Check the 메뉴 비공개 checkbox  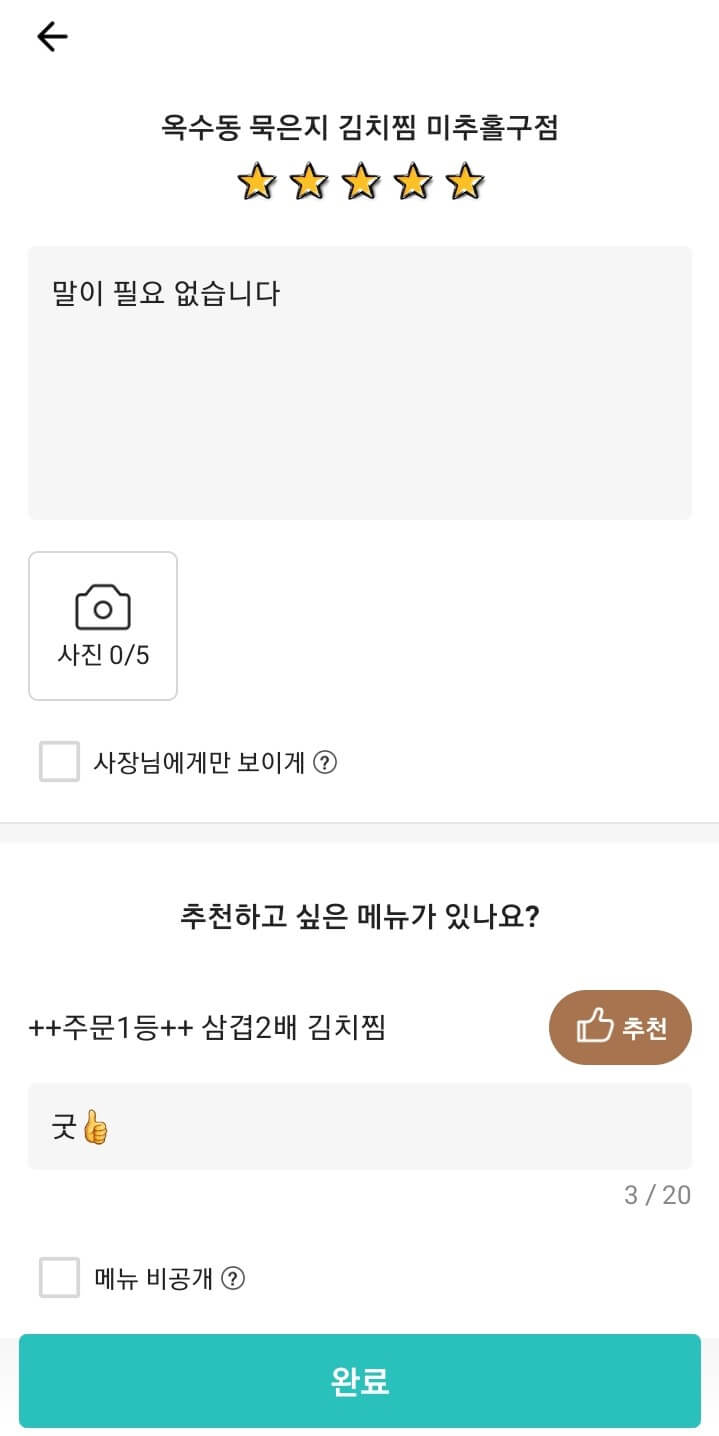[58, 1278]
